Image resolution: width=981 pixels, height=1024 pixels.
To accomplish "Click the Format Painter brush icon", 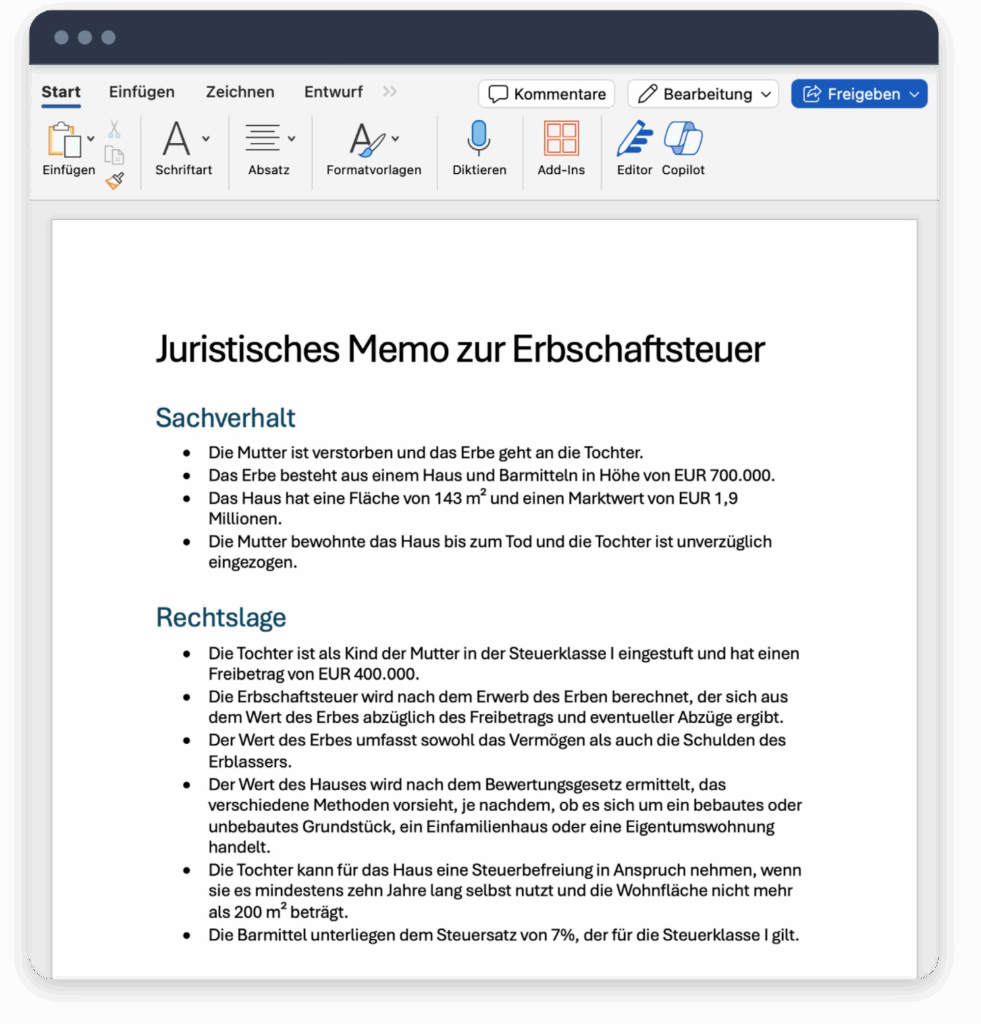I will click(x=114, y=179).
